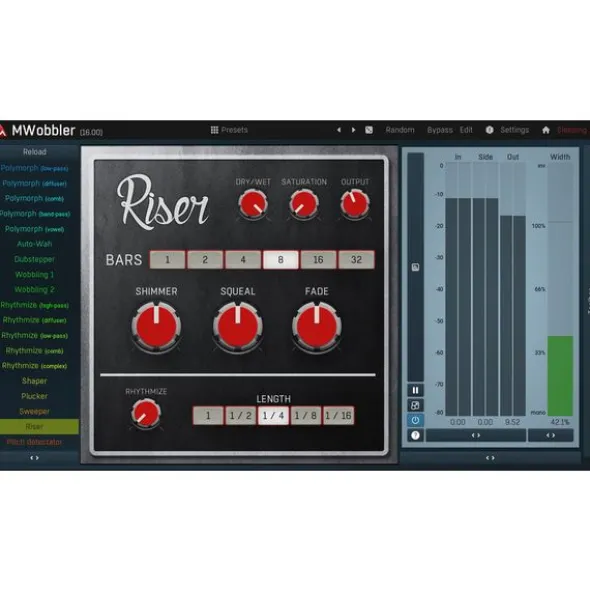
Task: Set BARS to 32
Action: (x=356, y=259)
